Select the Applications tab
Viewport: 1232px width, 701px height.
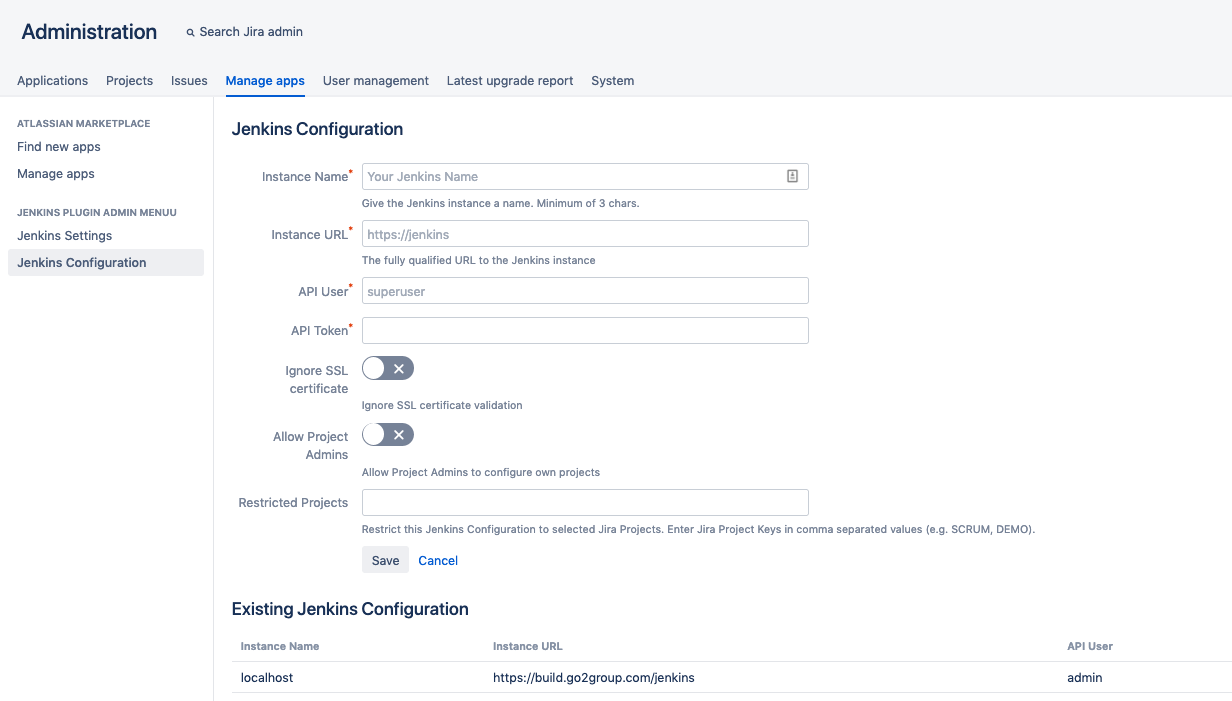(52, 81)
